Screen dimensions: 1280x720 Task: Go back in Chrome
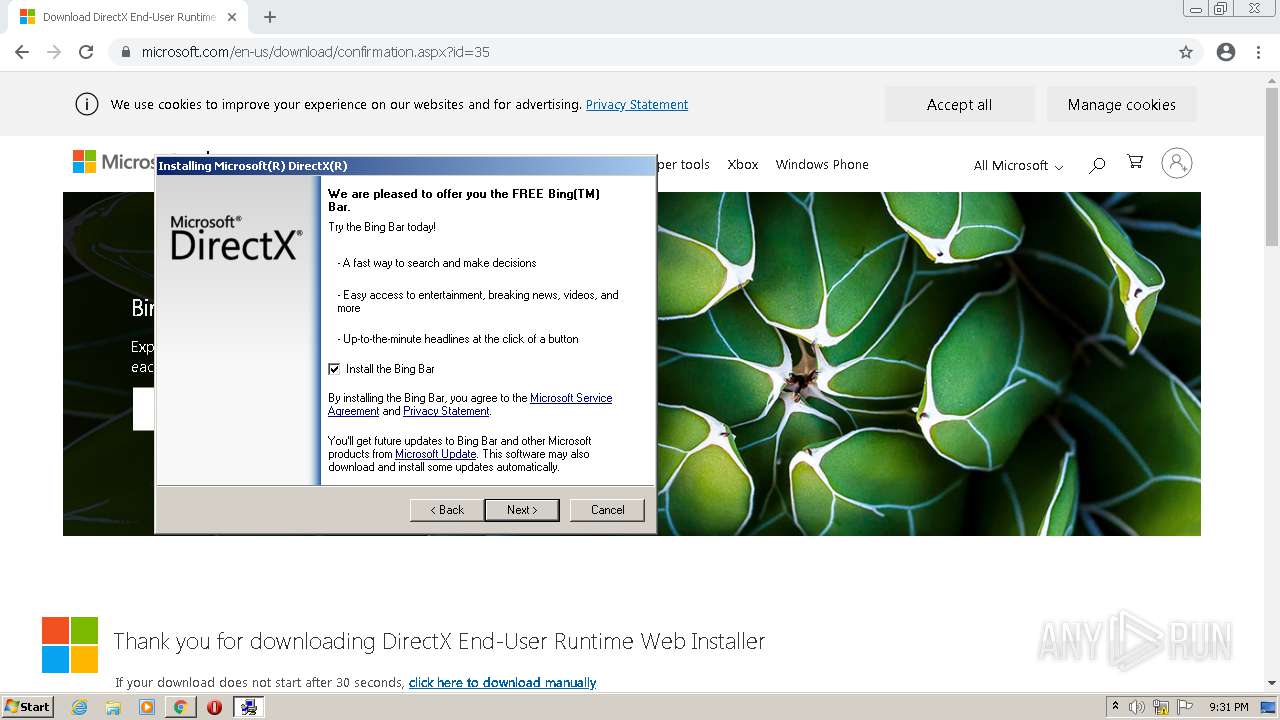click(22, 52)
